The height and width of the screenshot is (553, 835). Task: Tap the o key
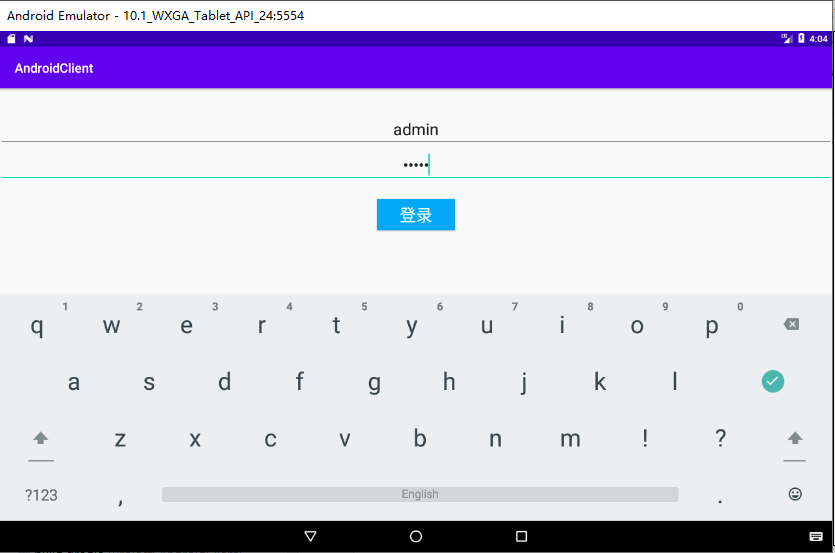click(637, 325)
